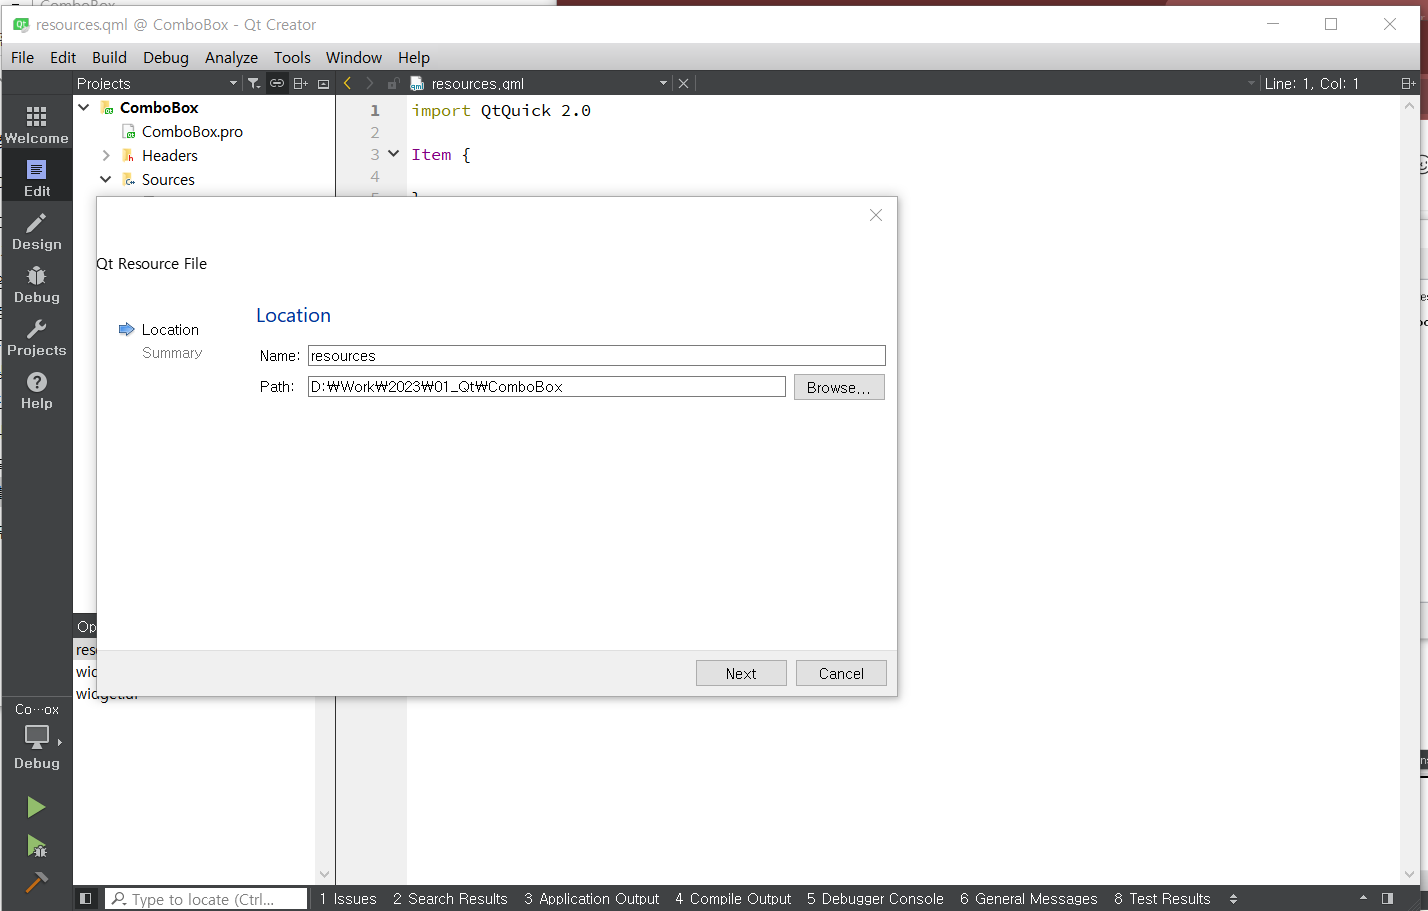Image resolution: width=1428 pixels, height=911 pixels.
Task: Collapse the Sources folder
Action: point(106,179)
